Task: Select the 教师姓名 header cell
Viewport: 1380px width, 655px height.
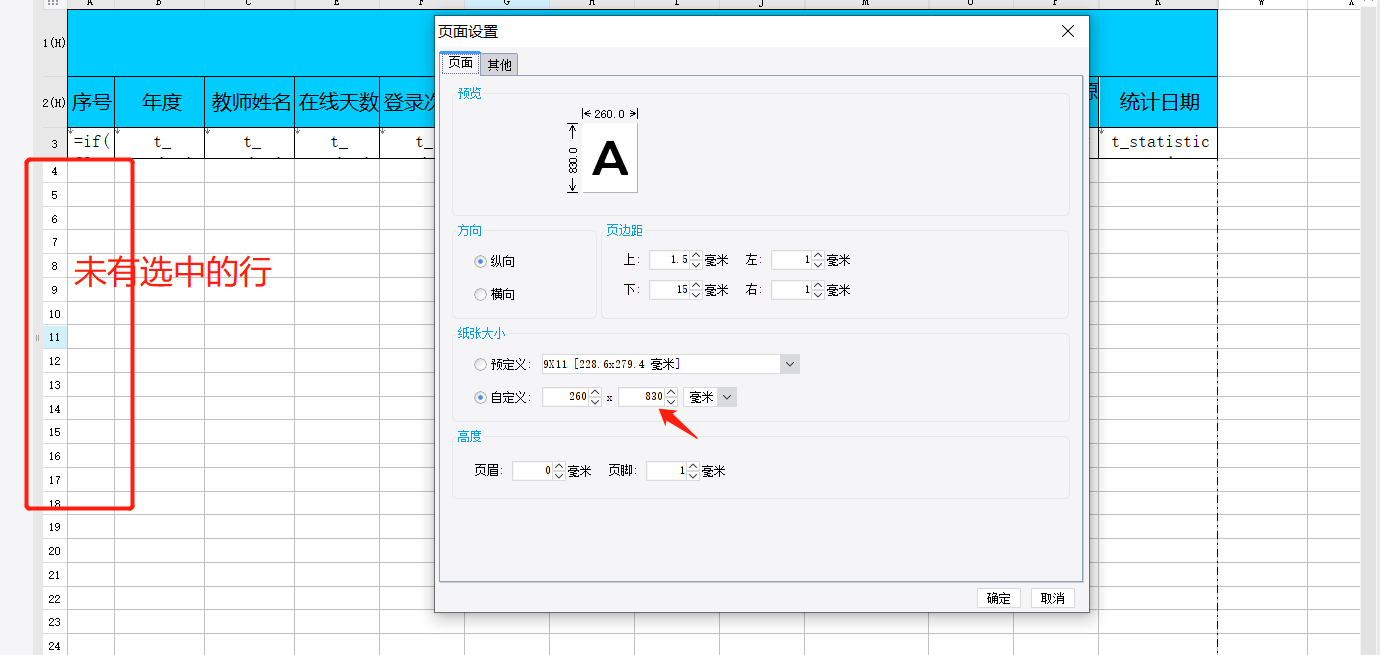Action: [250, 102]
